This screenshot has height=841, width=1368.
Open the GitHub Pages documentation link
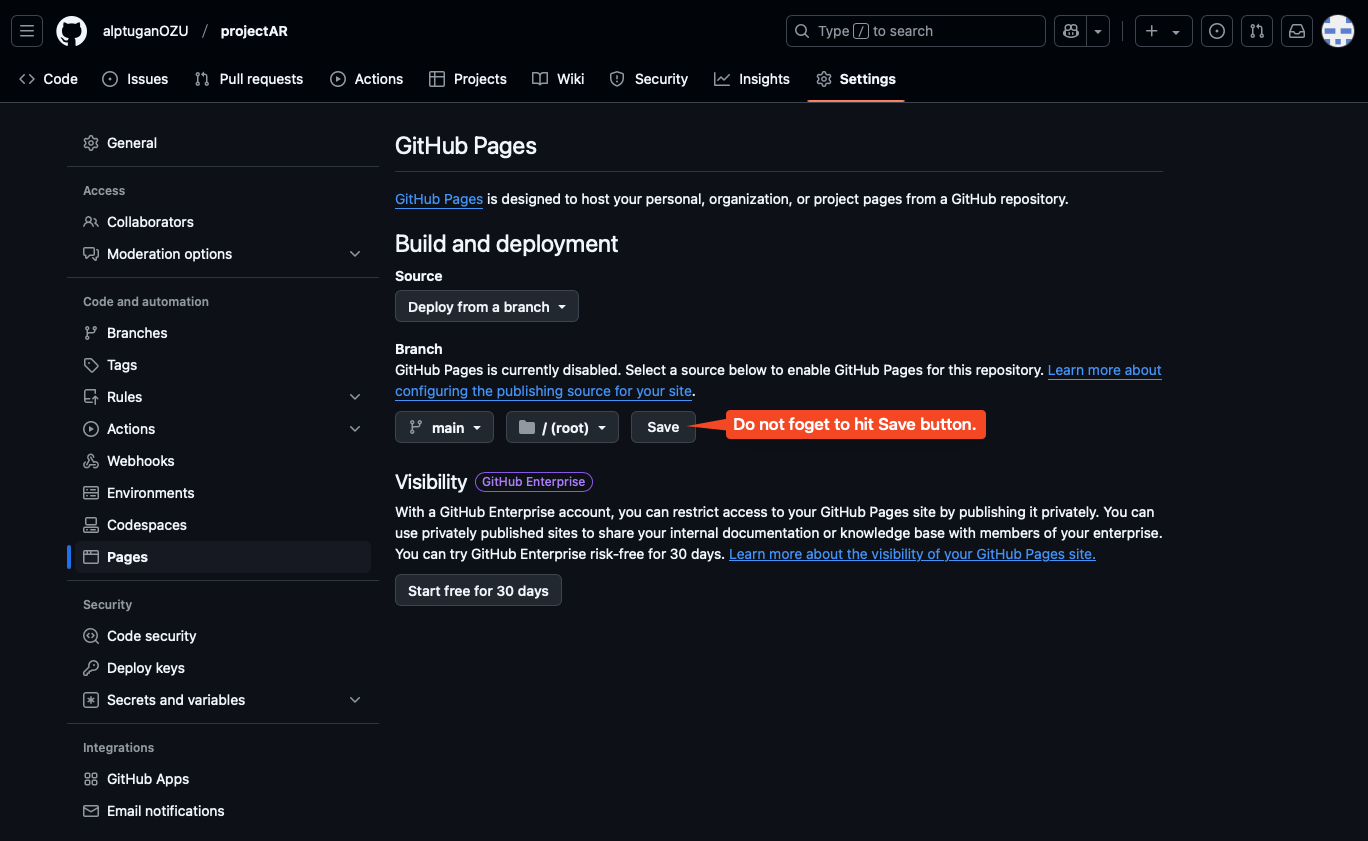tap(439, 199)
